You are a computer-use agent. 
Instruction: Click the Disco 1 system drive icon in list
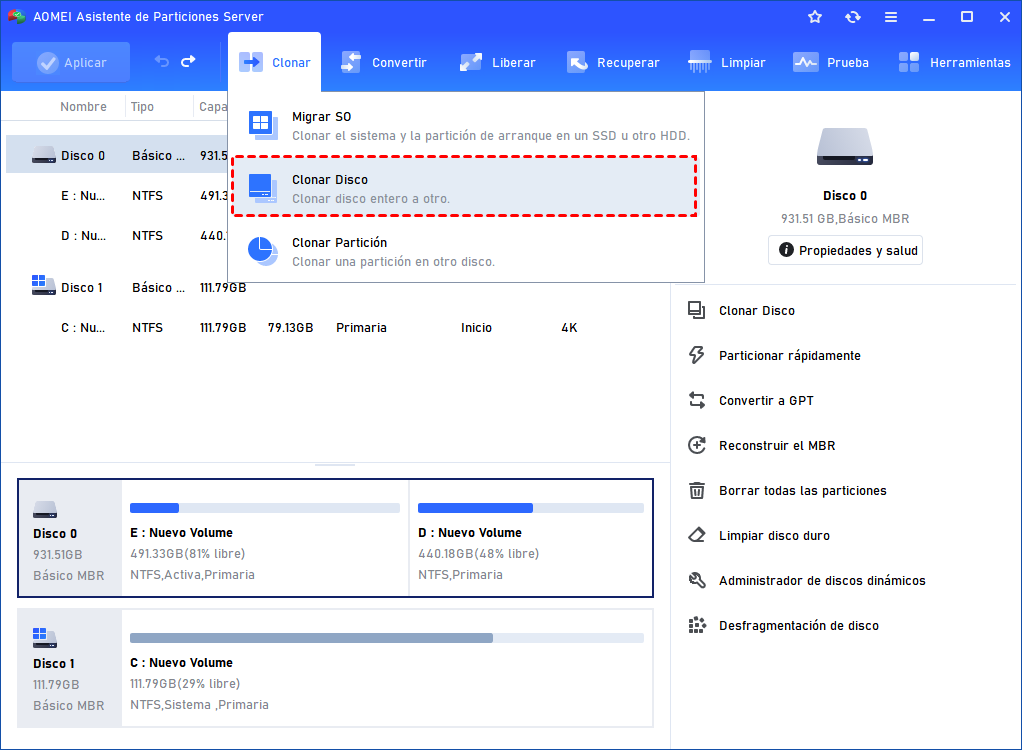coord(44,285)
